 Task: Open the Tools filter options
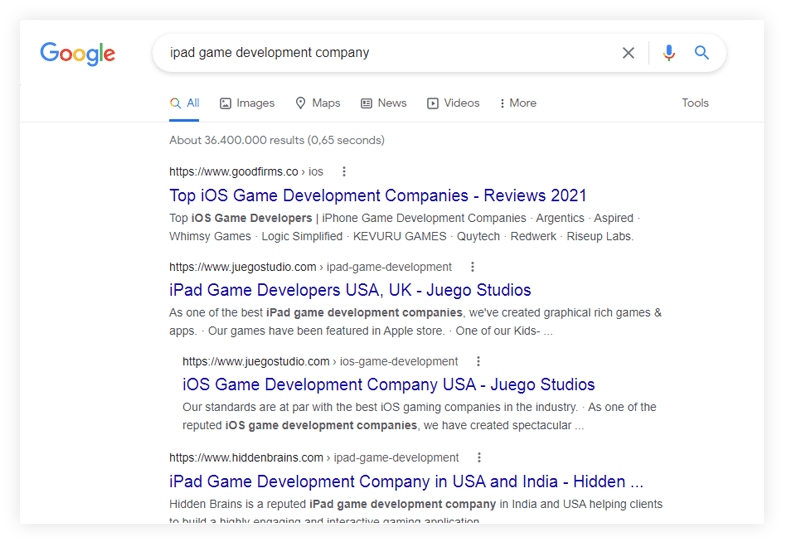tap(695, 103)
